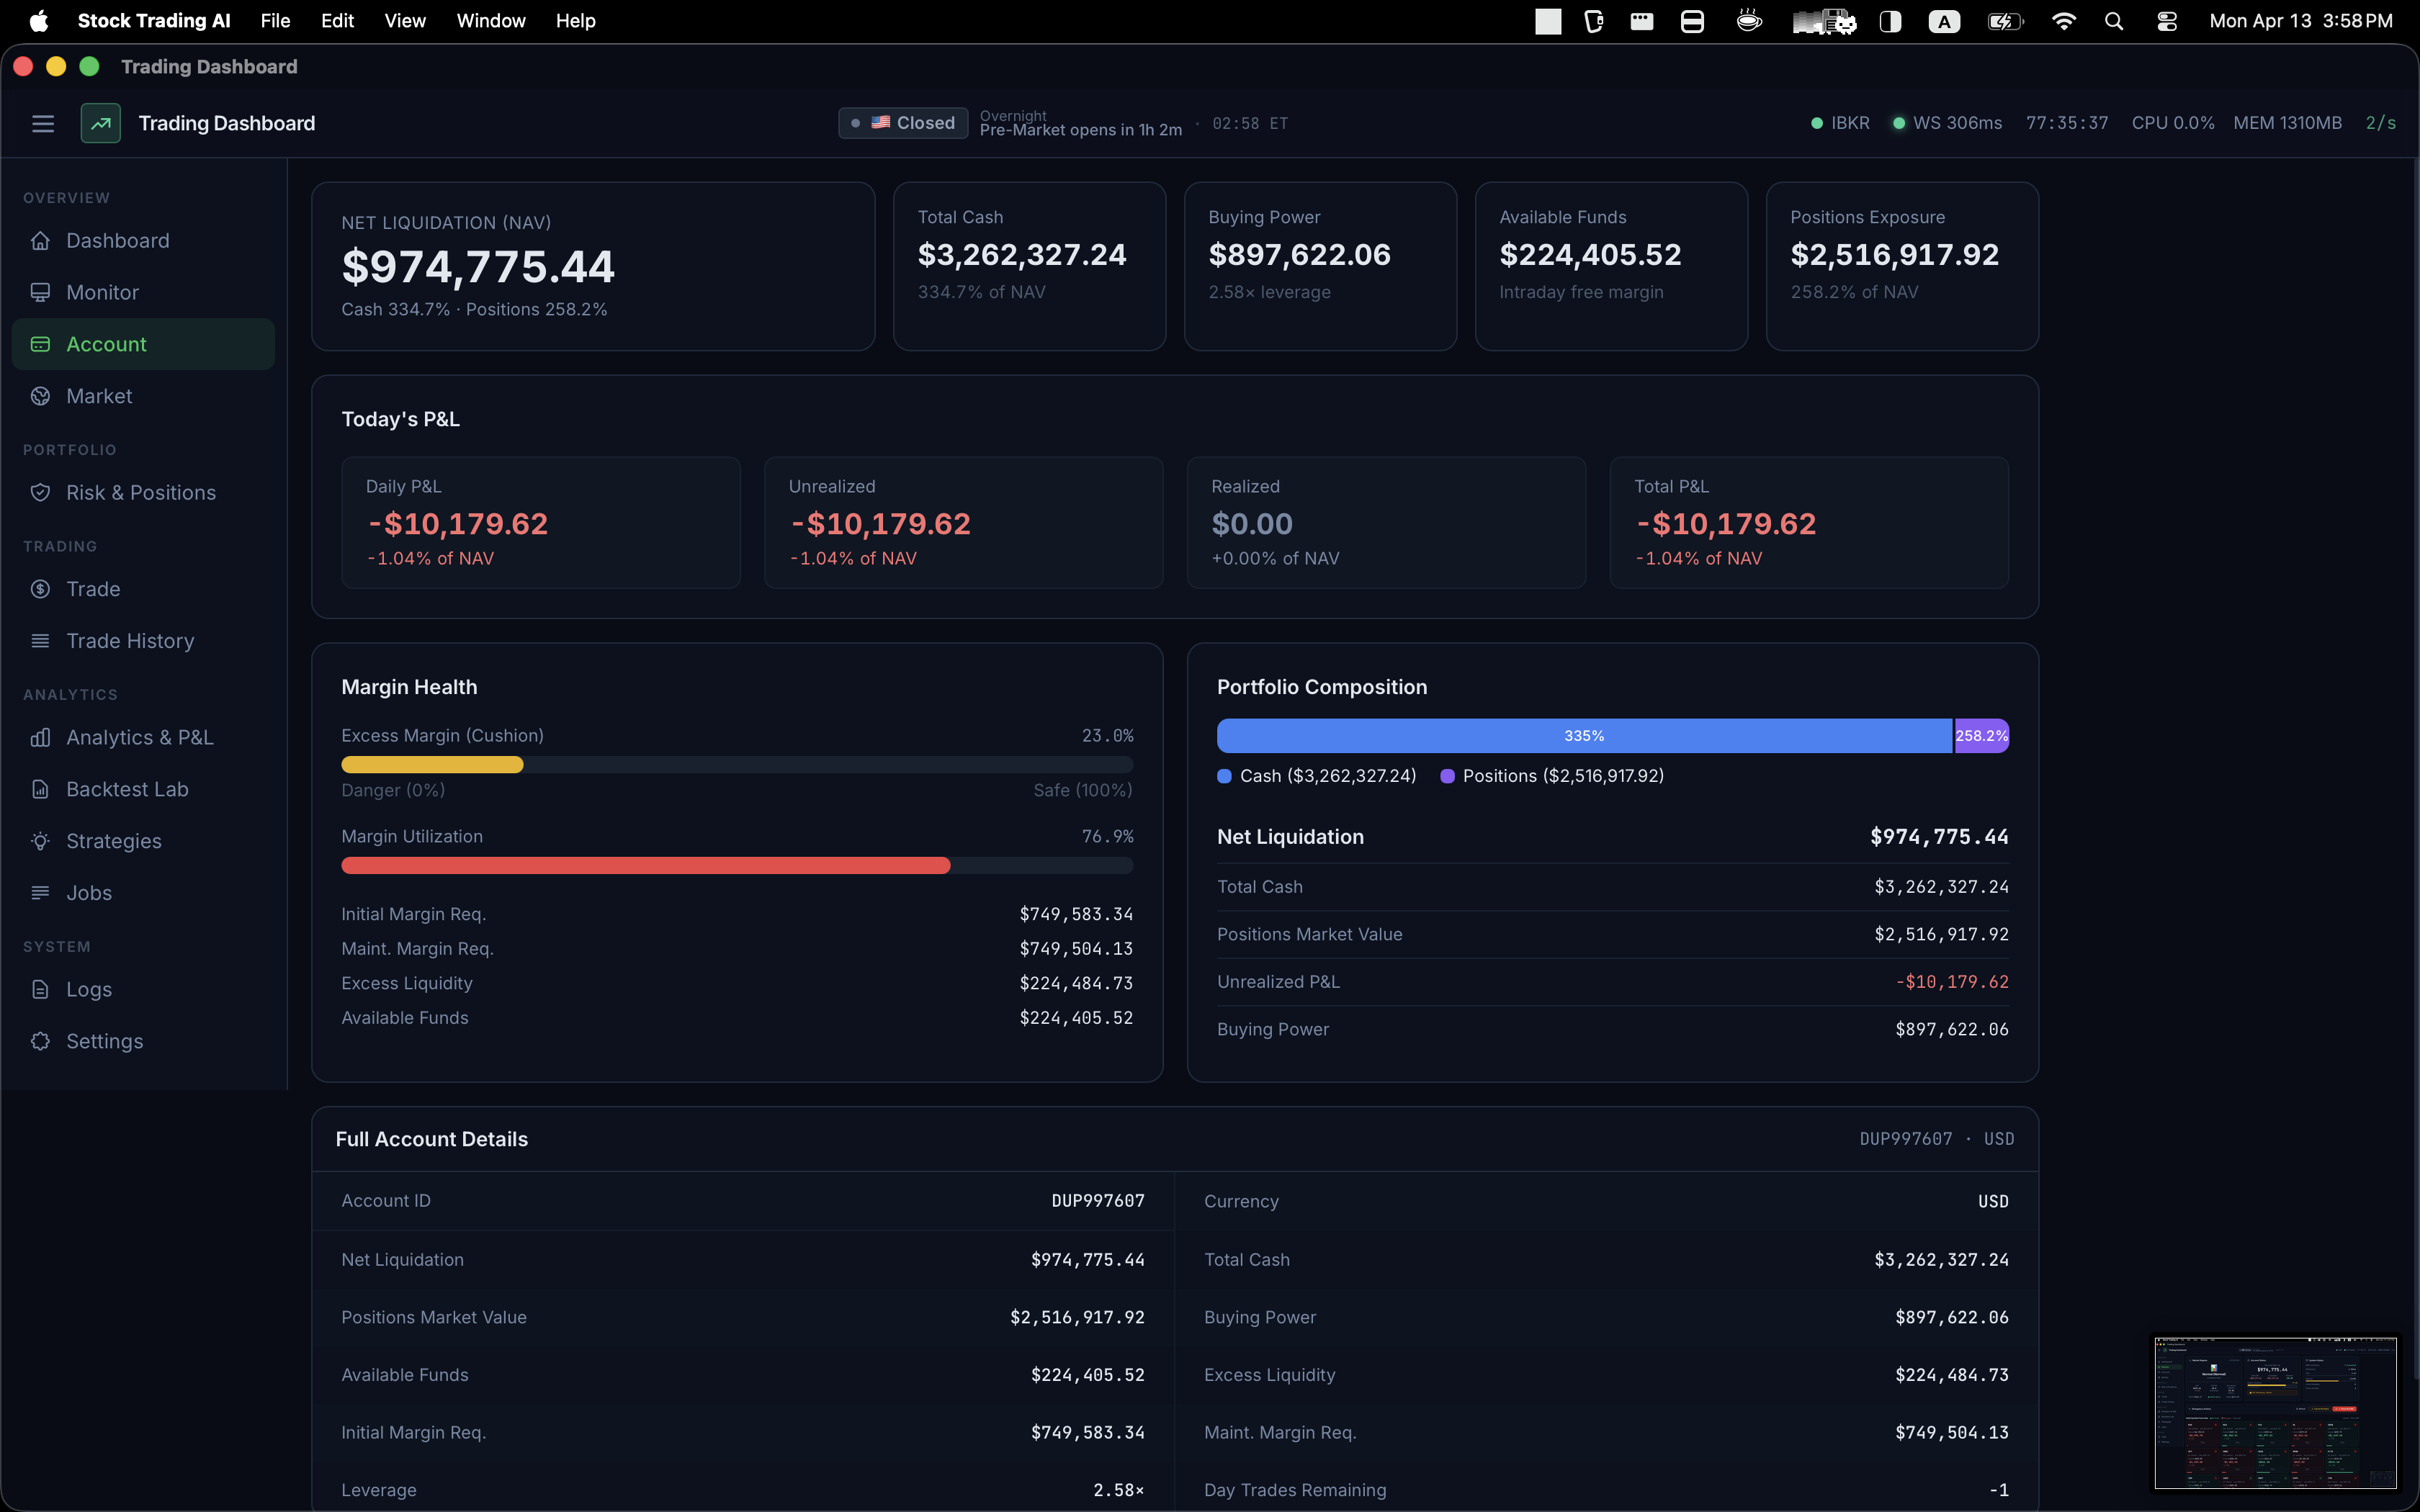Open the Jobs list icon
Screen dimensions: 2420x1512
point(40,893)
